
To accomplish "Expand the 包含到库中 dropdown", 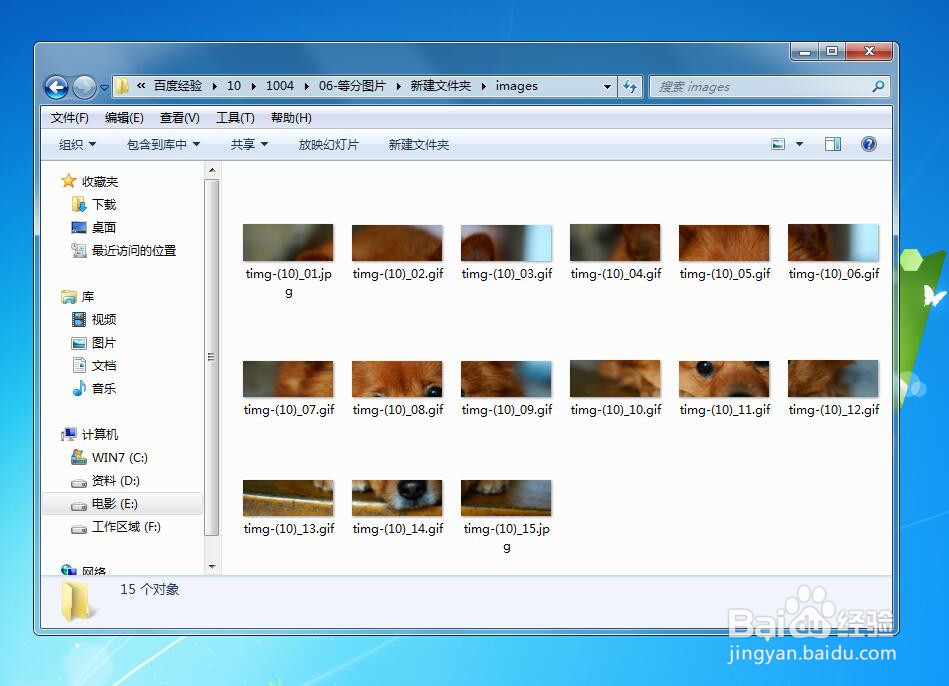I will (x=163, y=144).
